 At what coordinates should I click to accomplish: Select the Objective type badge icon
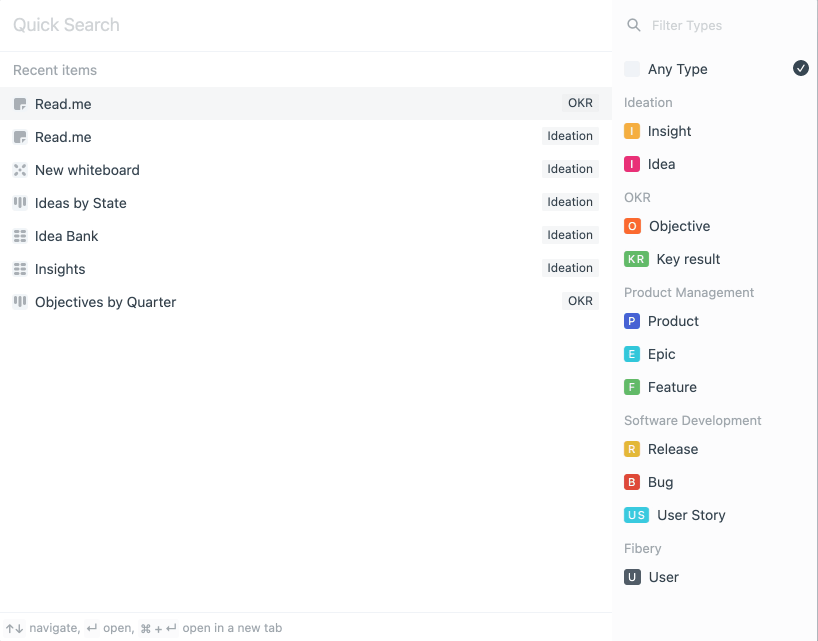[x=632, y=226]
